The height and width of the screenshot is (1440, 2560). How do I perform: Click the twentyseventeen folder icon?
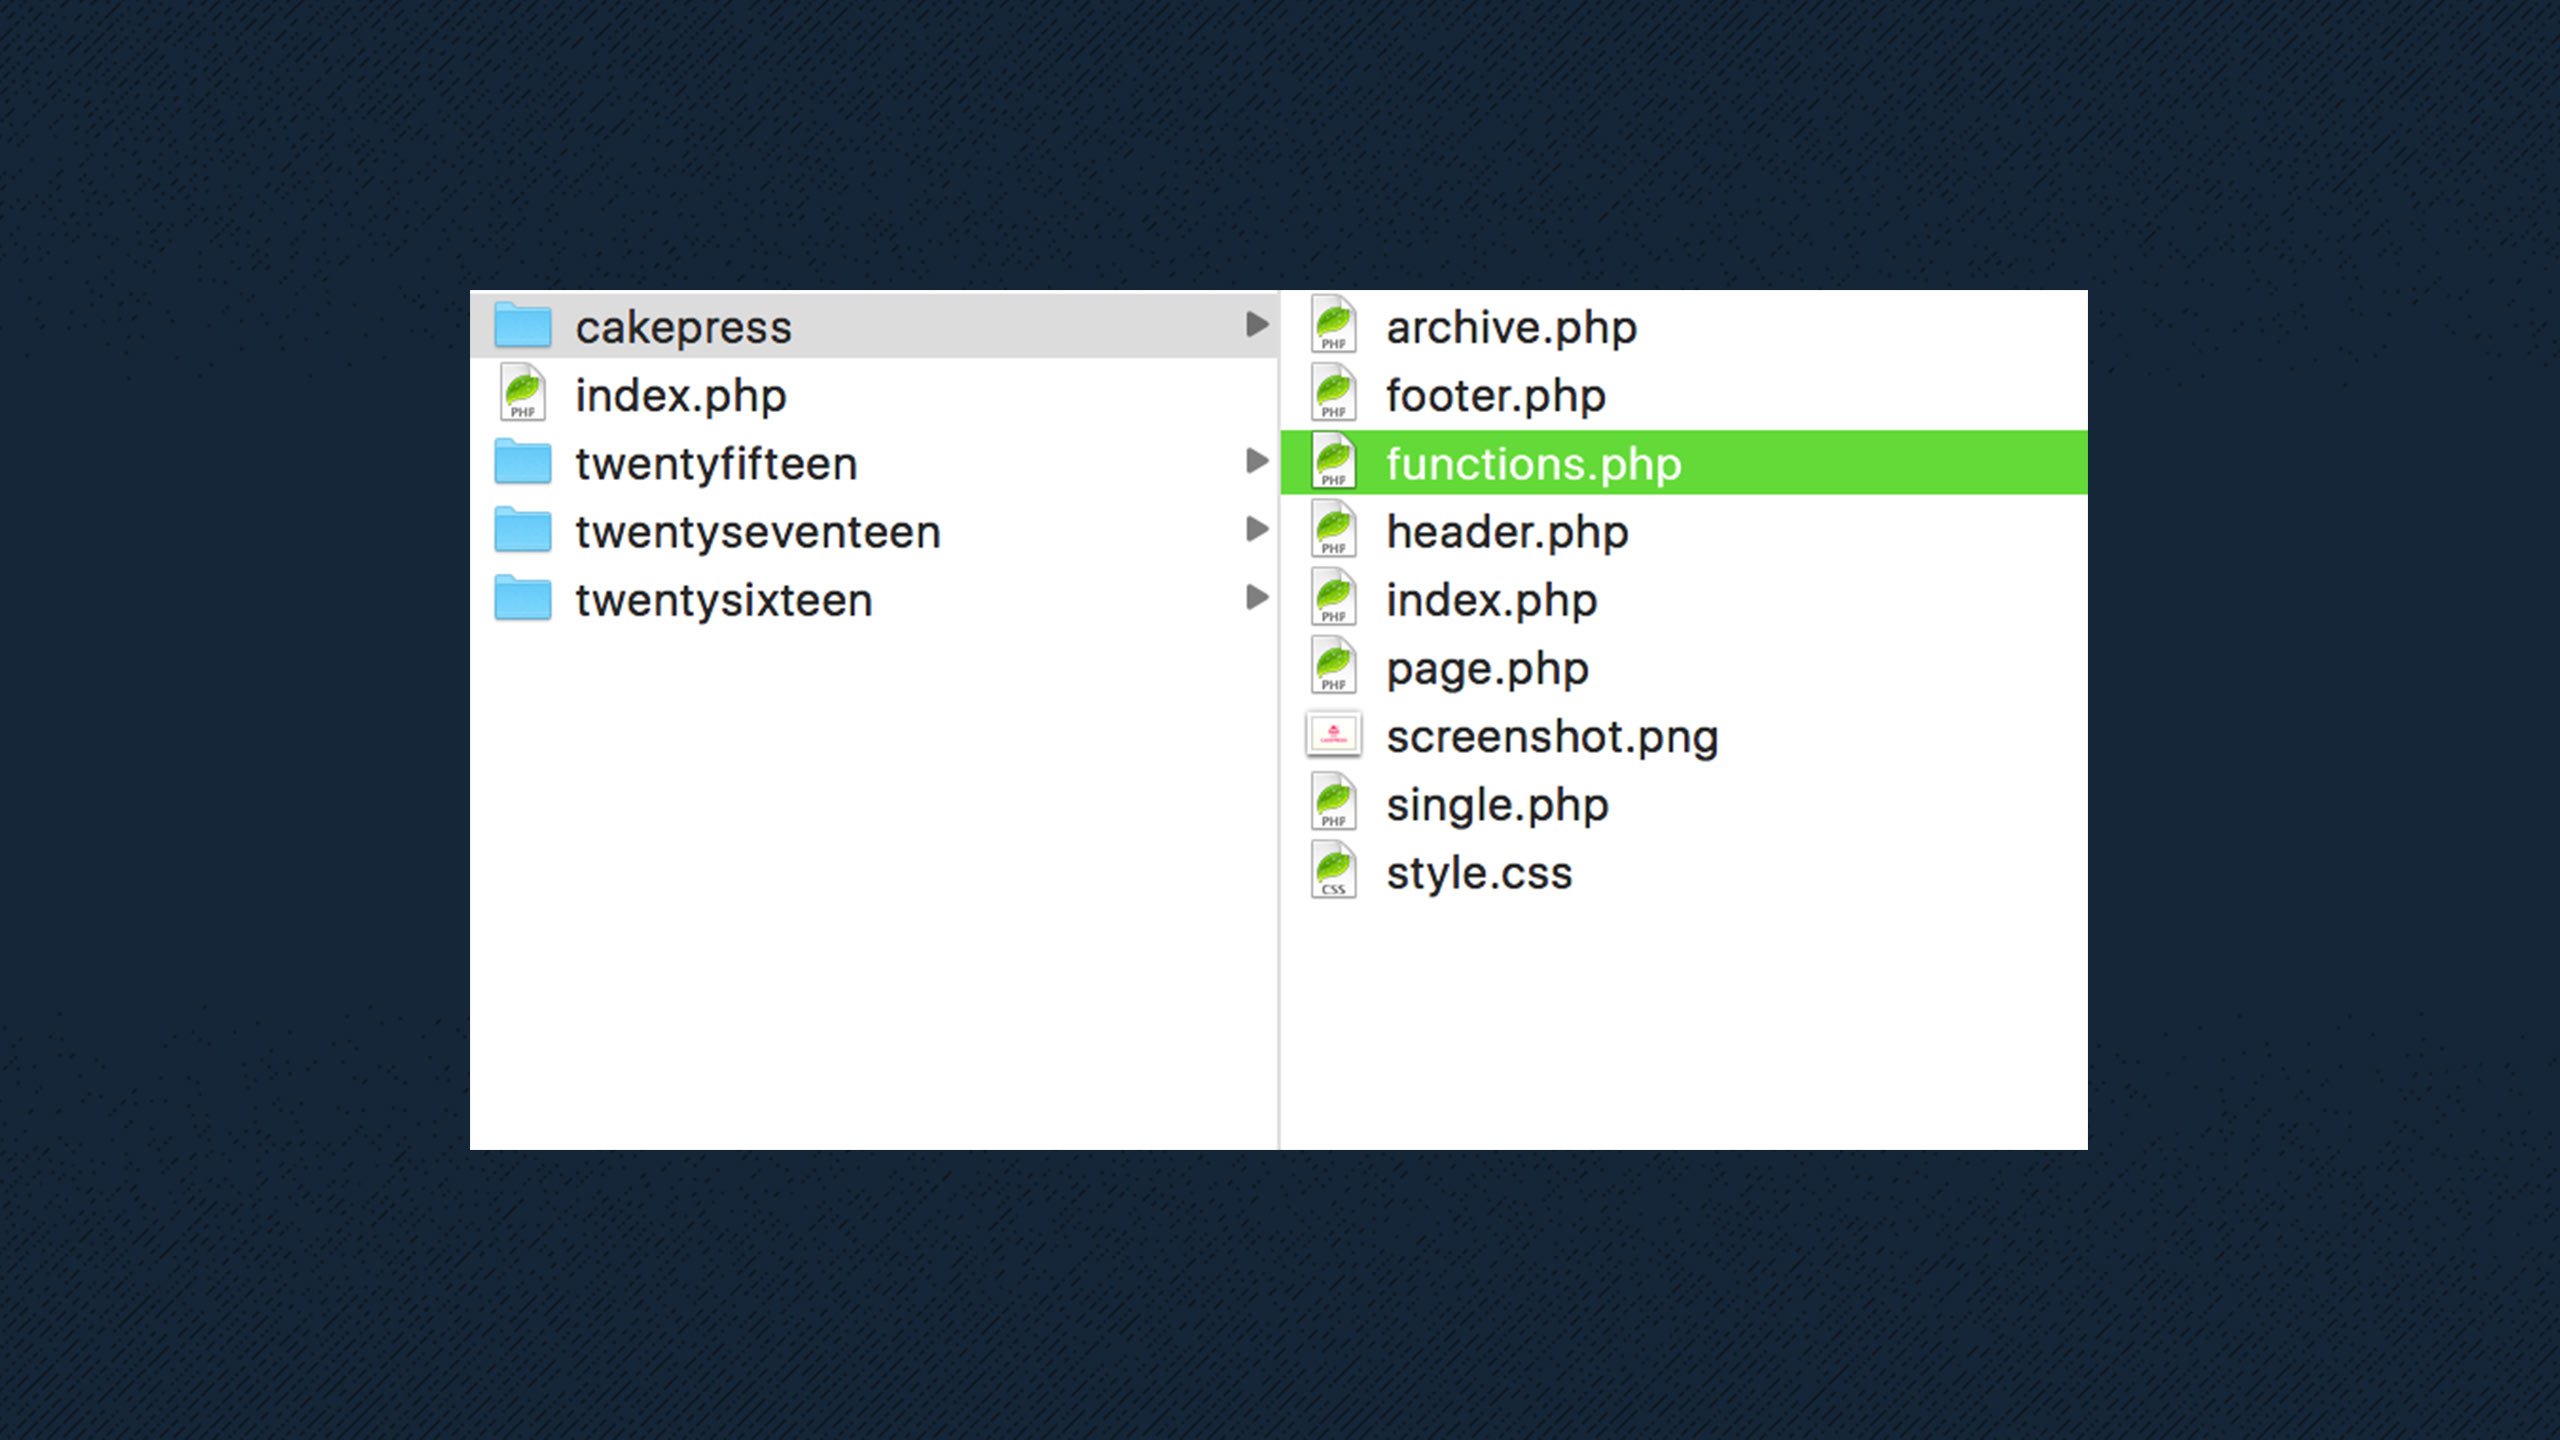[522, 530]
